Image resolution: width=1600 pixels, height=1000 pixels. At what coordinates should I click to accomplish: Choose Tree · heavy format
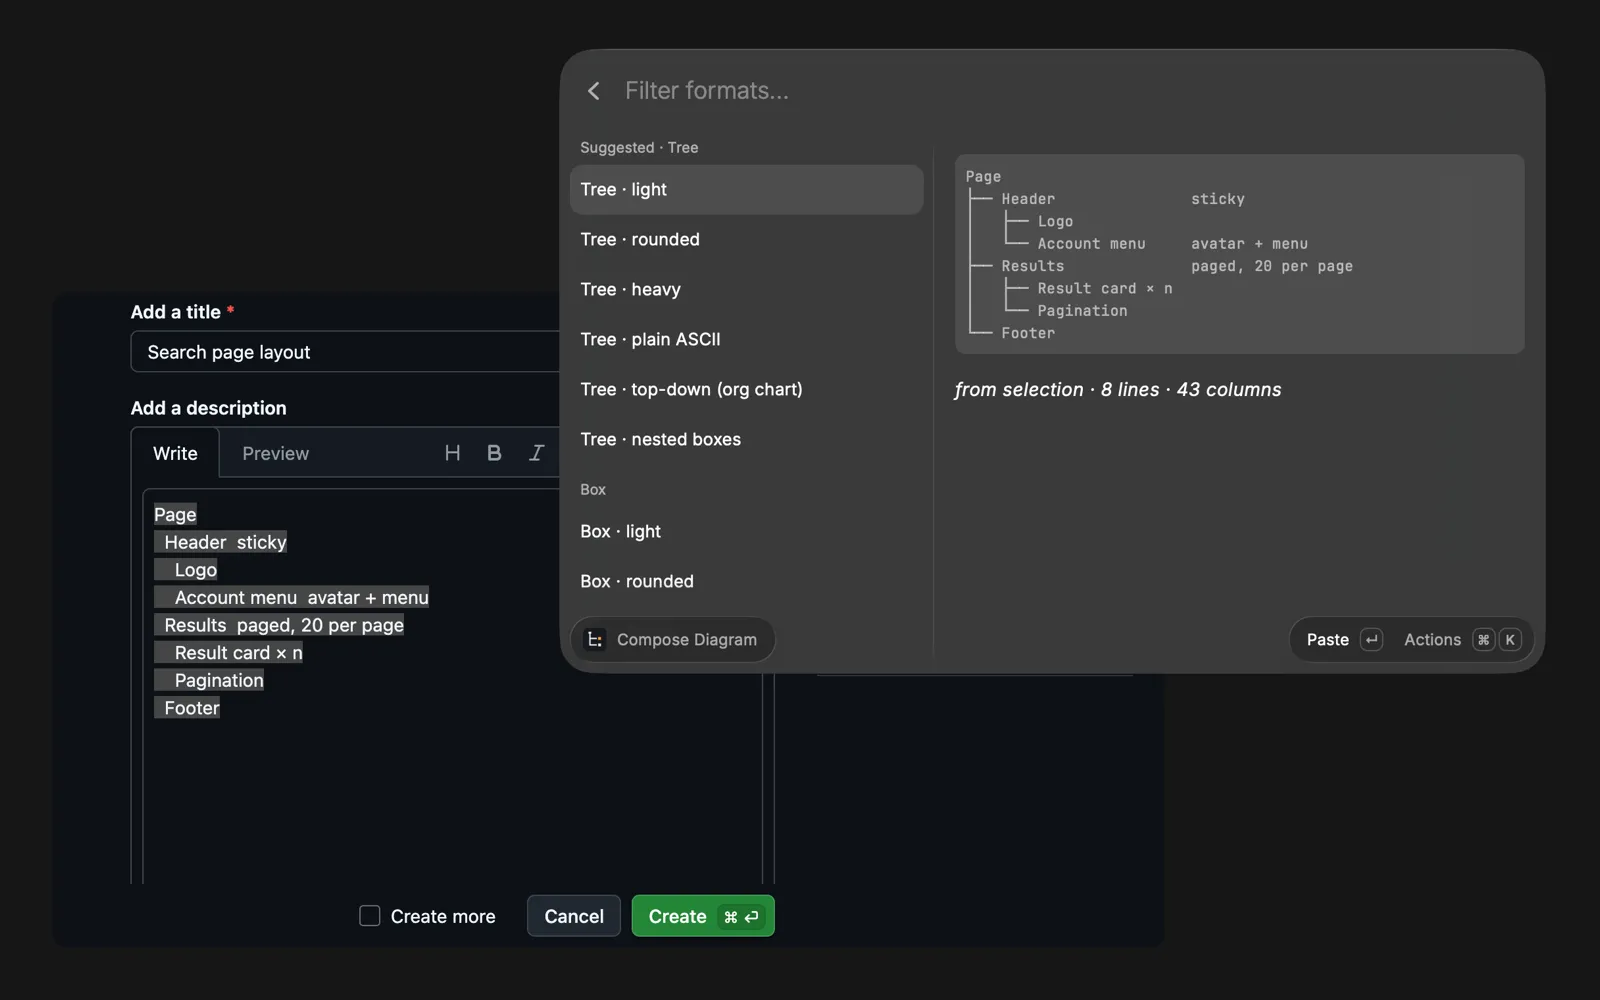(746, 290)
